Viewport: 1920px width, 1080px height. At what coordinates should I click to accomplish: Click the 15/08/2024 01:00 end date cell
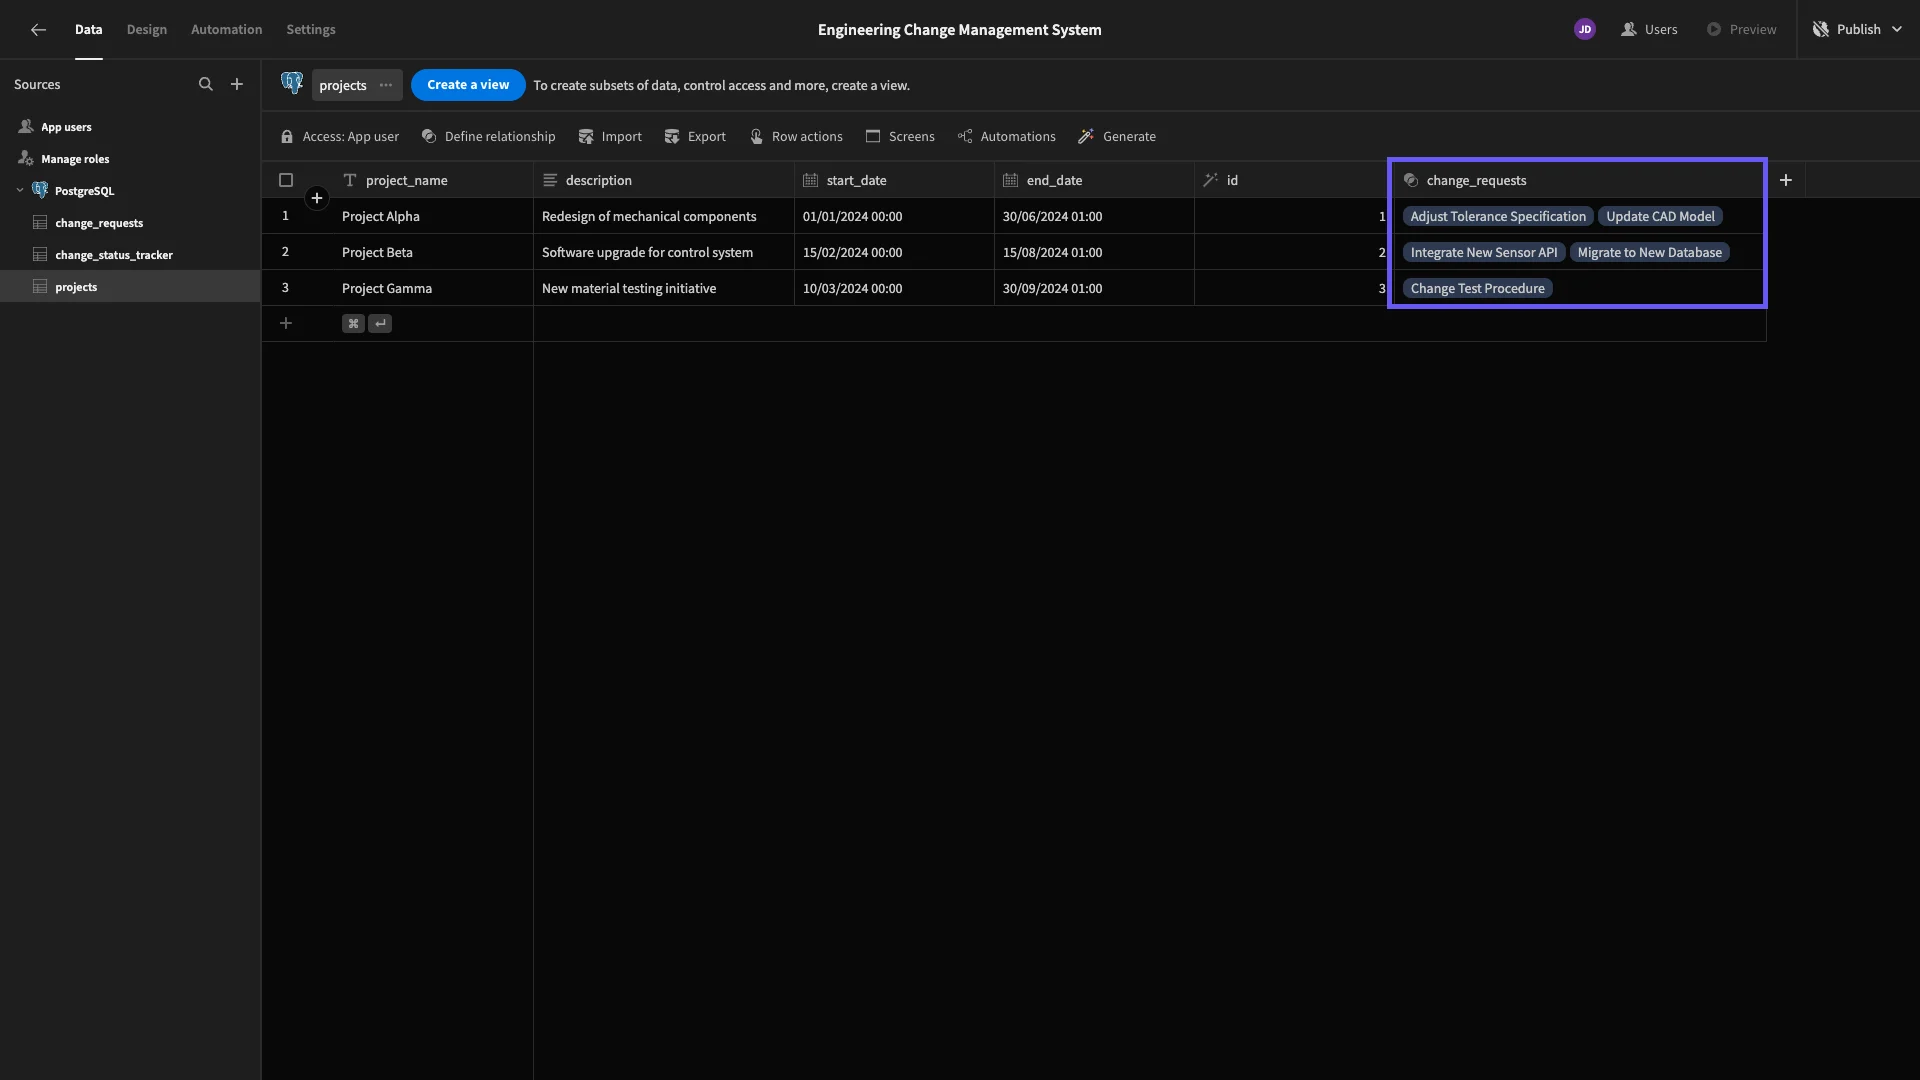click(1094, 252)
